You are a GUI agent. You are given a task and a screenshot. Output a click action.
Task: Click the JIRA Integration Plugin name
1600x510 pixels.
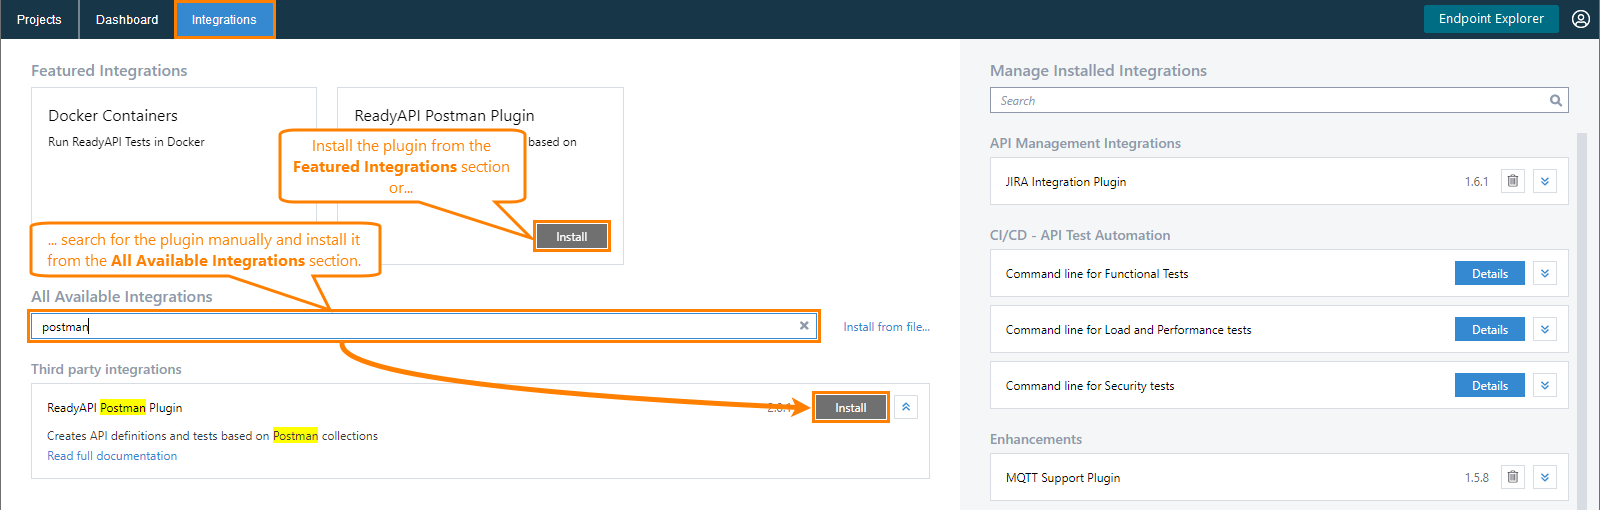tap(1066, 182)
